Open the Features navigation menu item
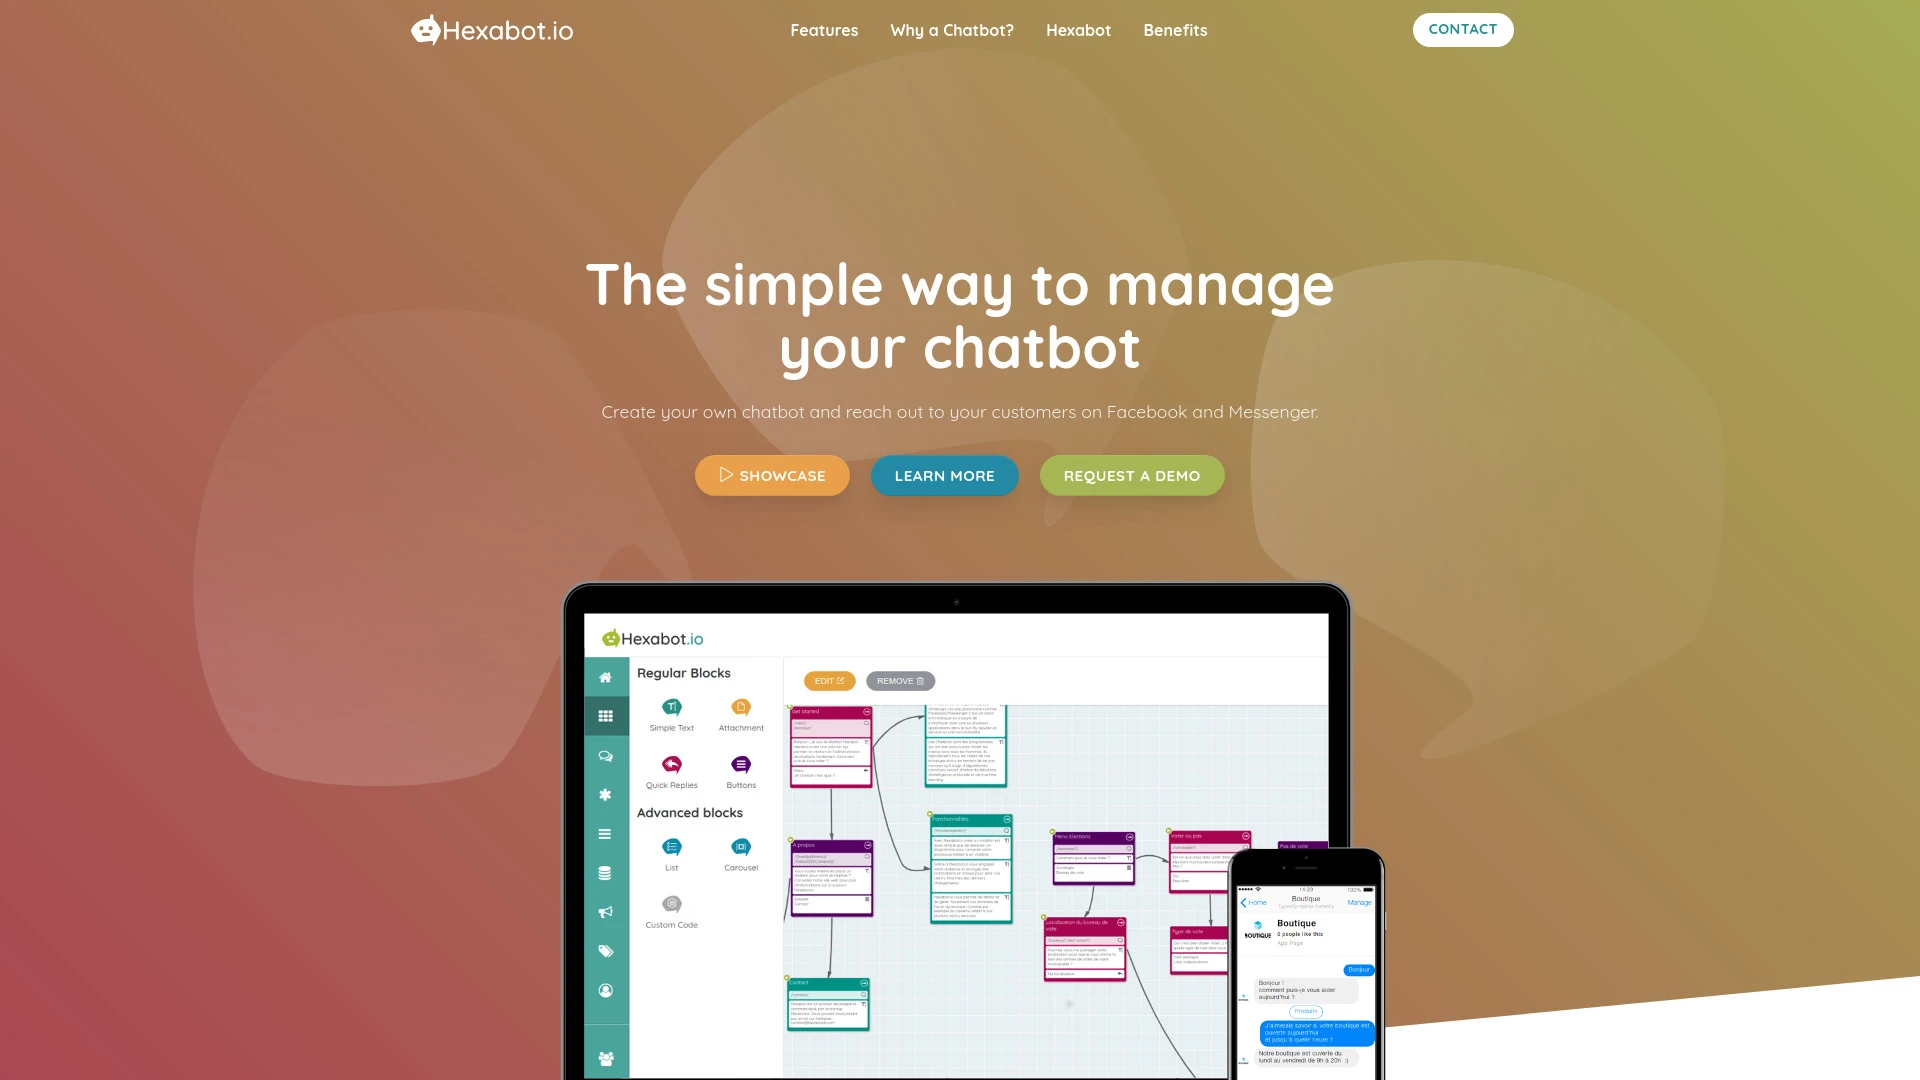The width and height of the screenshot is (1920, 1080). pos(824,29)
